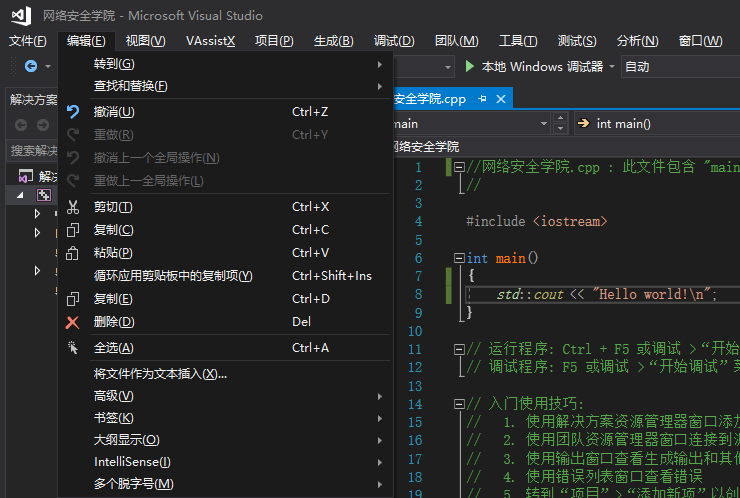Open the 文件(F) menu
The width and height of the screenshot is (740, 498).
28,41
